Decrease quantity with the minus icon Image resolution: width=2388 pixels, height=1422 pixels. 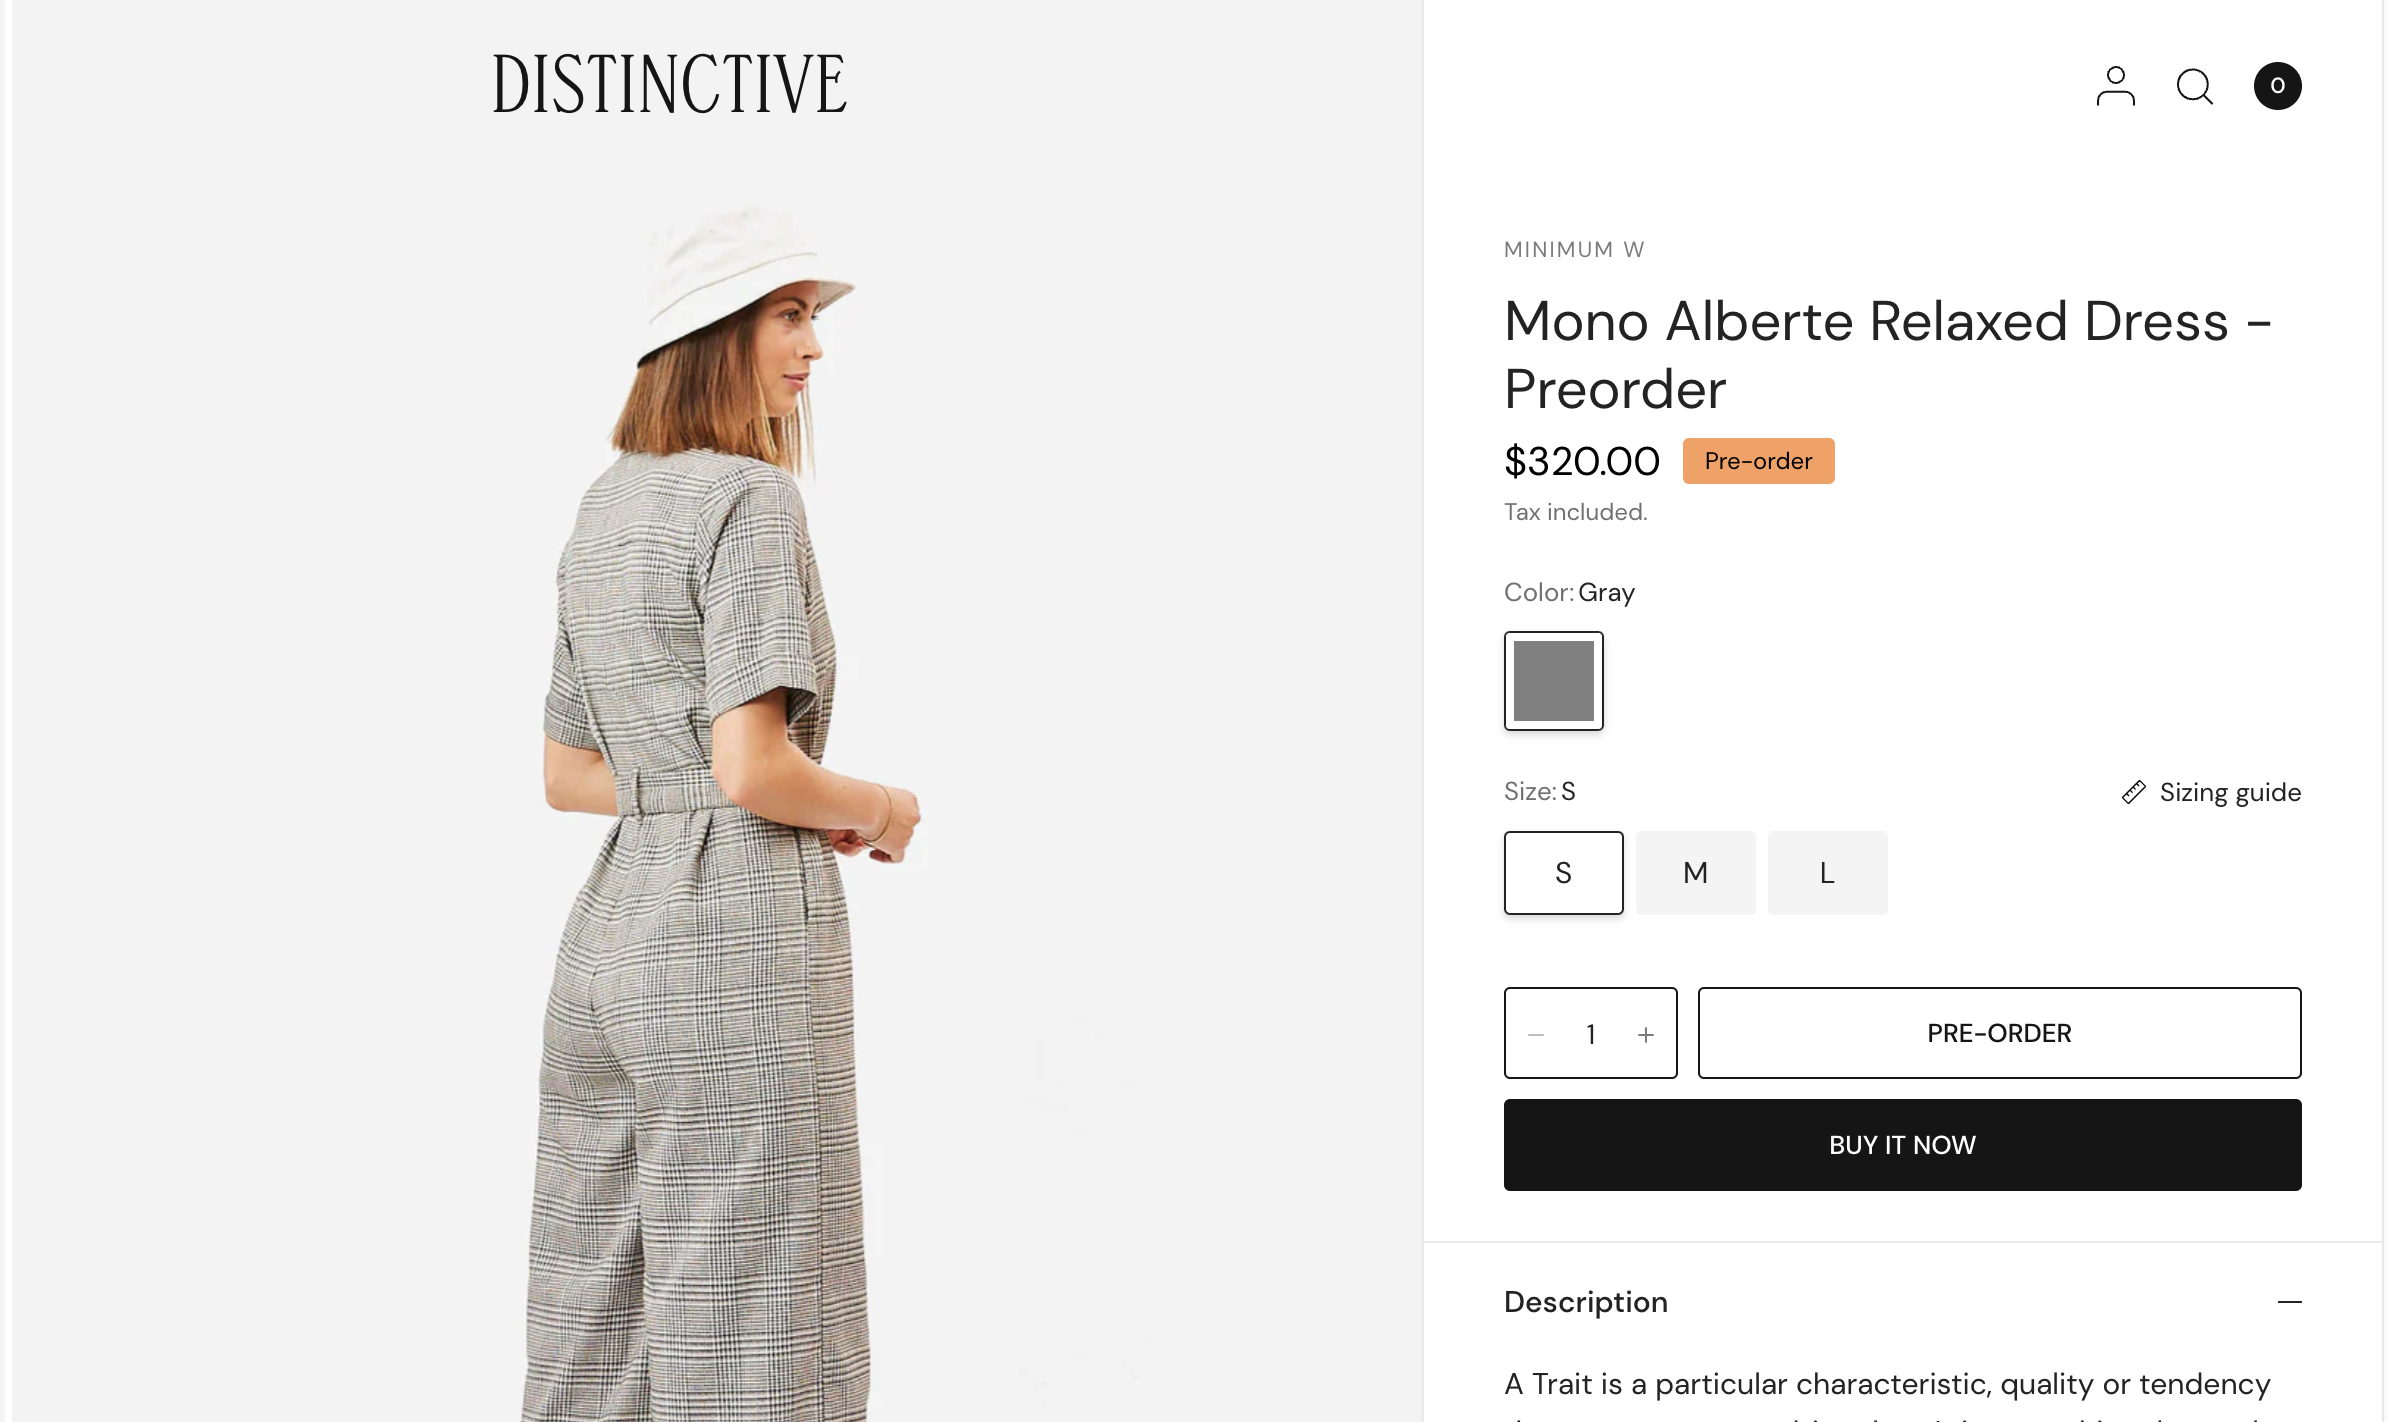pyautogui.click(x=1537, y=1034)
